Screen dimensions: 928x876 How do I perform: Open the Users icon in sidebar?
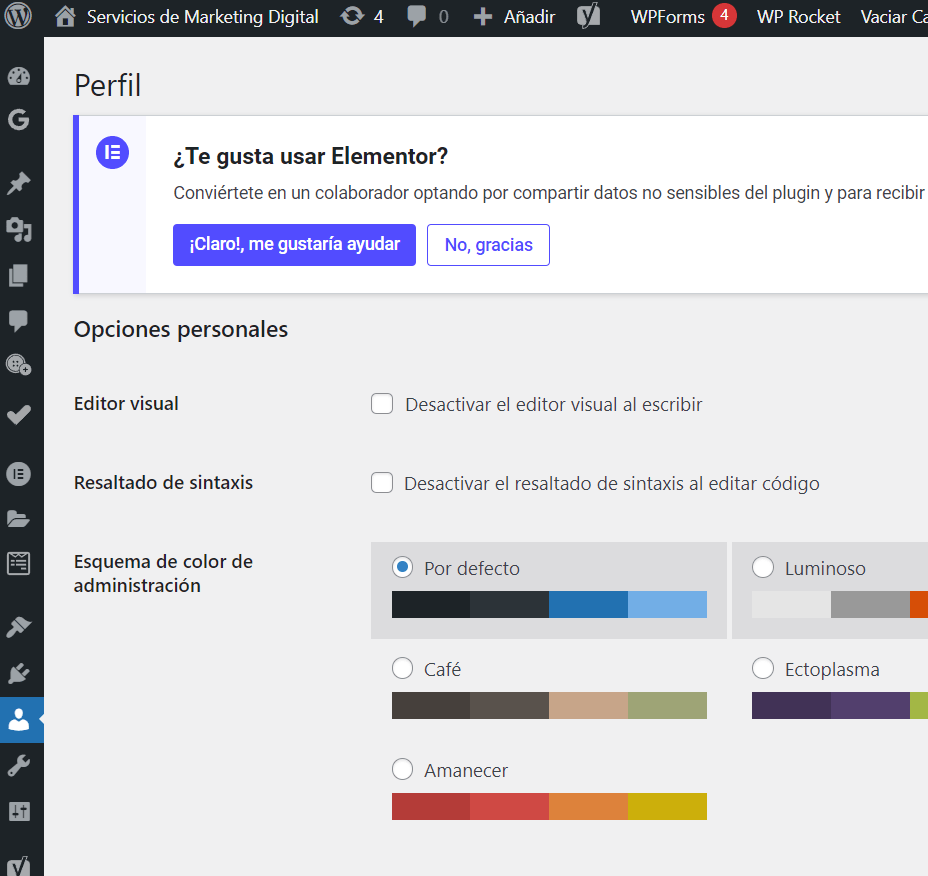click(x=18, y=720)
